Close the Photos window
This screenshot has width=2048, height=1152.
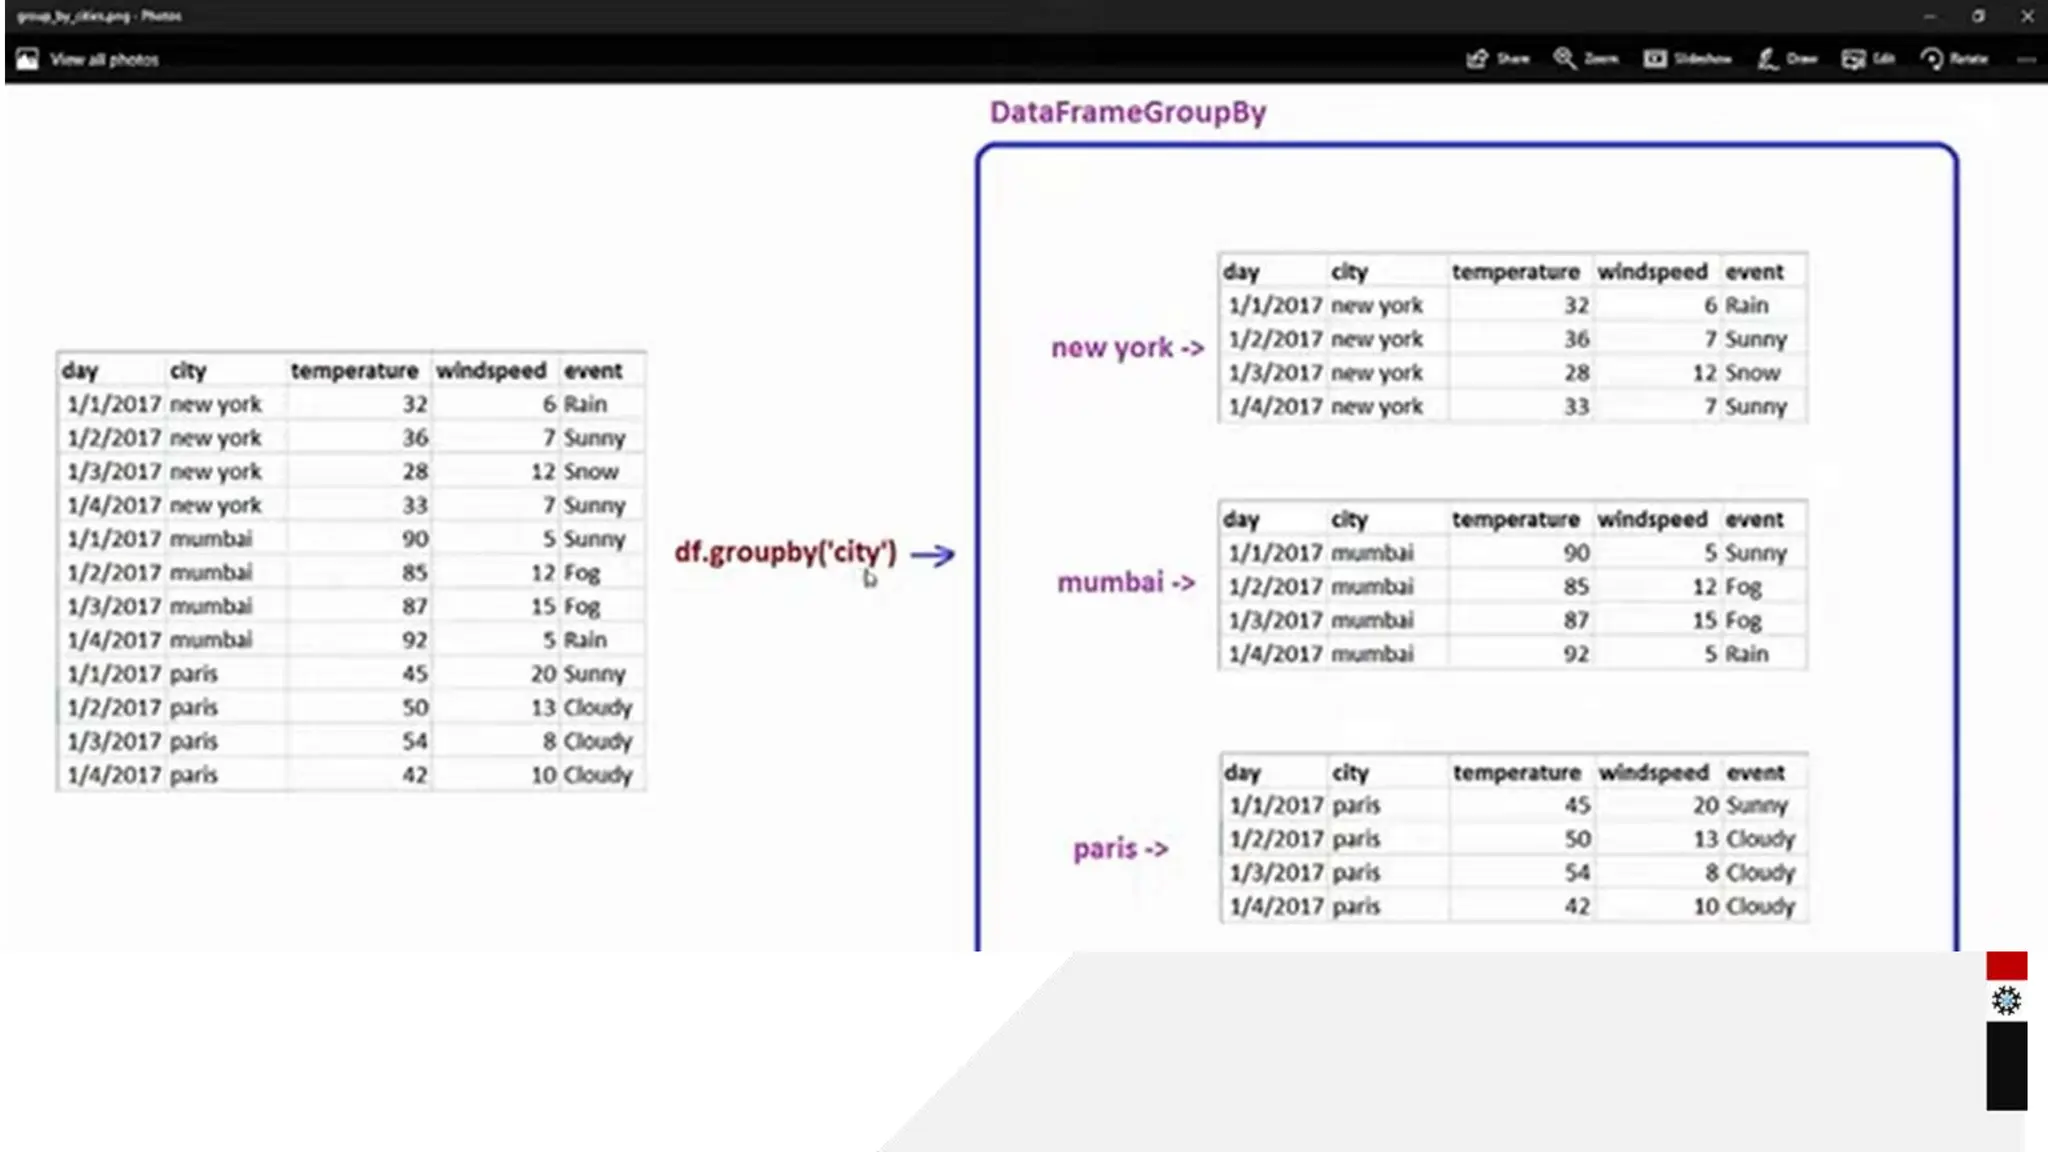tap(2027, 16)
